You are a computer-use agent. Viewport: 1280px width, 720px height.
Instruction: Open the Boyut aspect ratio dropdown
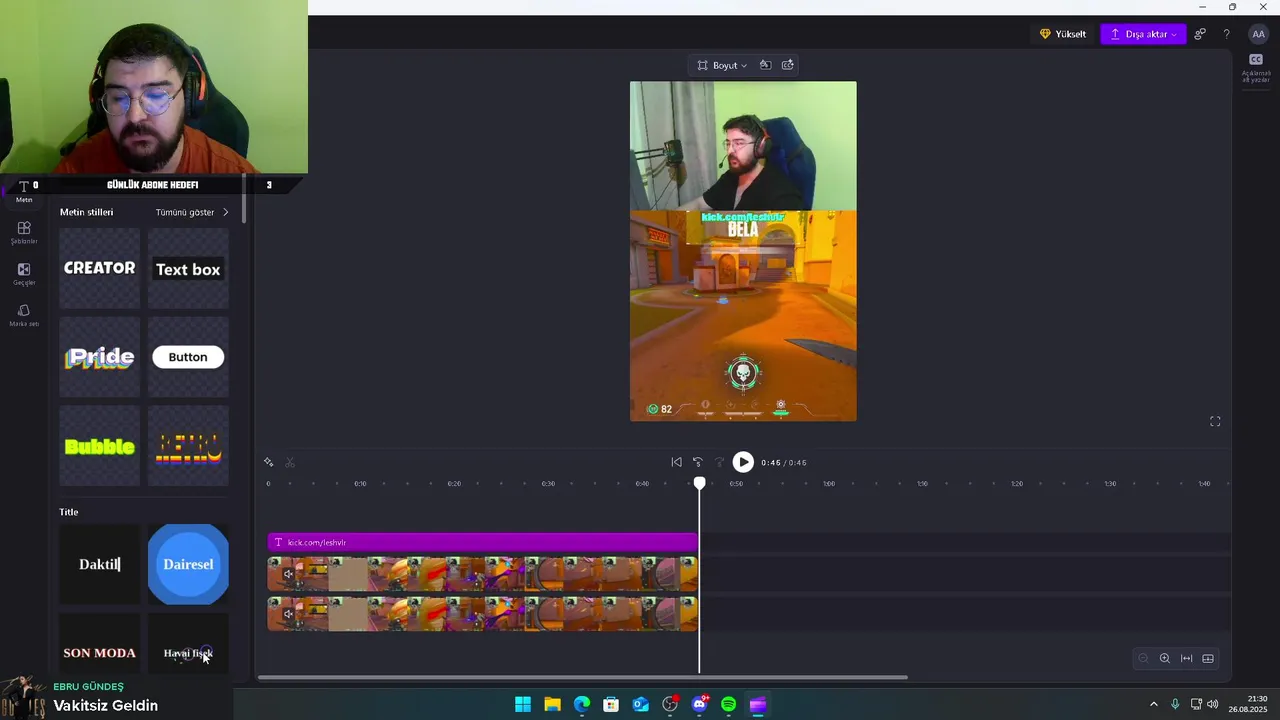tap(722, 65)
